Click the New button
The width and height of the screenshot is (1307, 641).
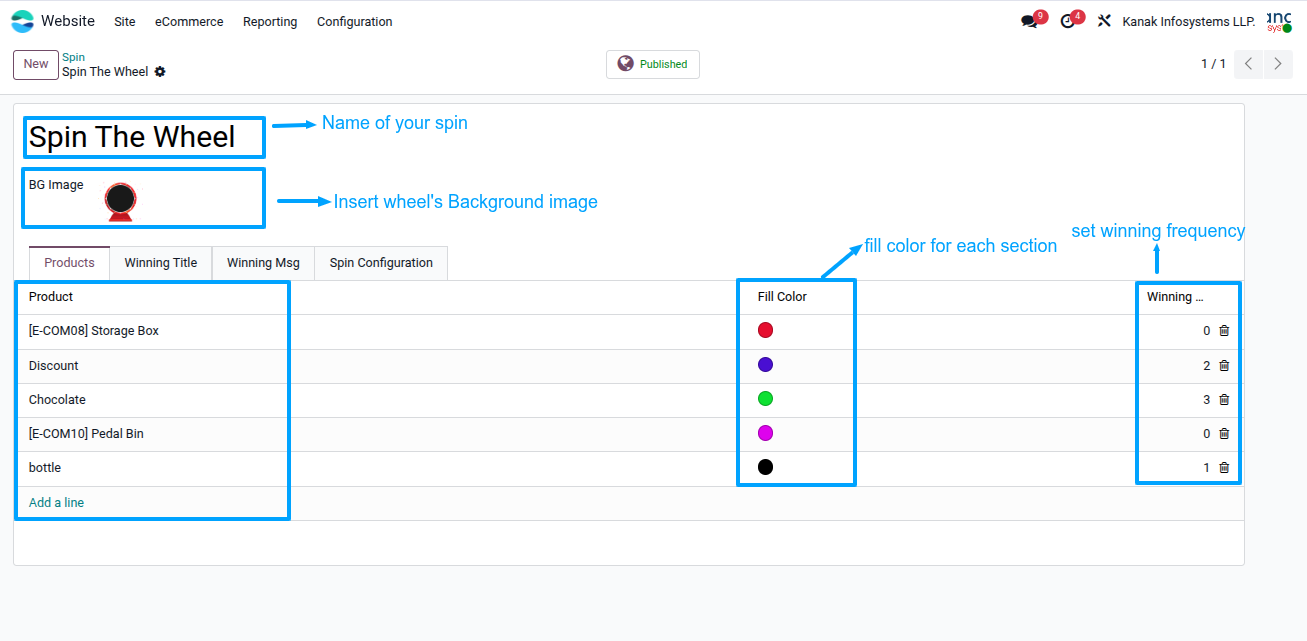(36, 64)
